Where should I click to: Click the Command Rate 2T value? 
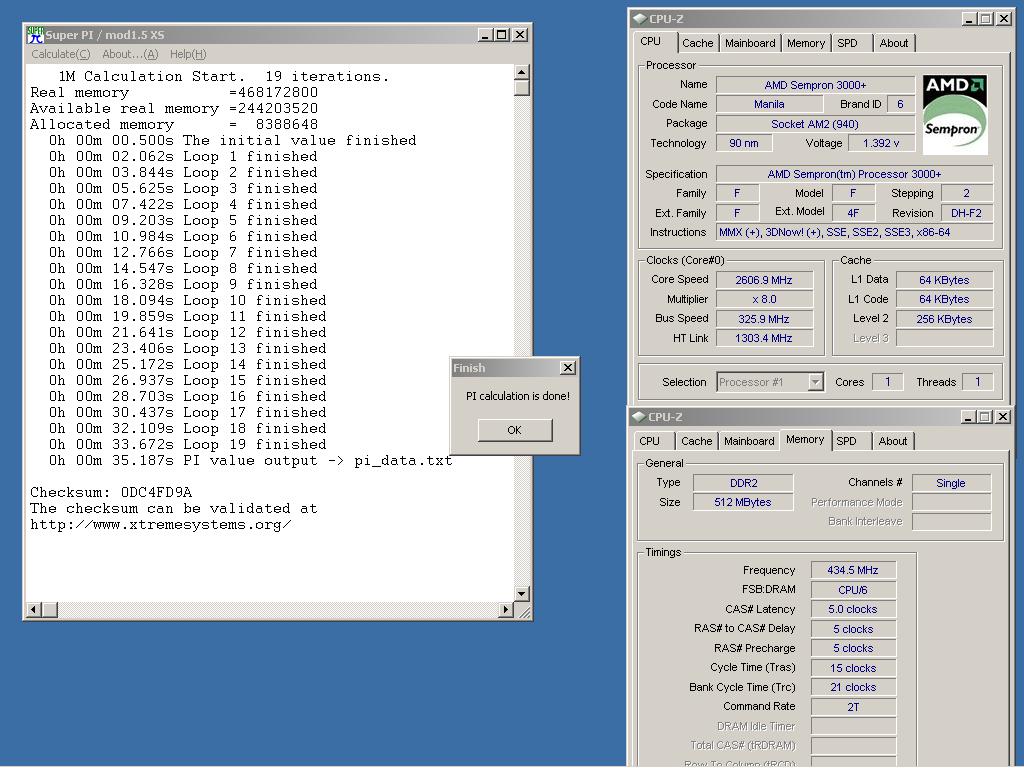point(853,707)
